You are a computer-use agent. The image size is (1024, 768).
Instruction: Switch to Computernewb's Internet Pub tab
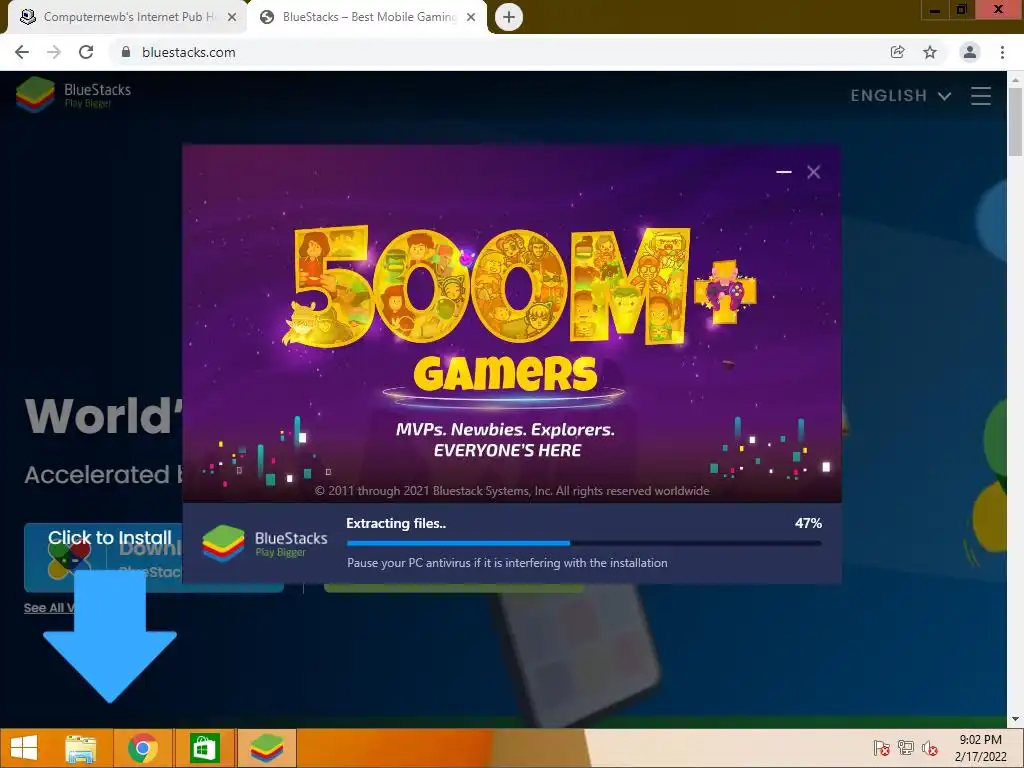coord(127,17)
